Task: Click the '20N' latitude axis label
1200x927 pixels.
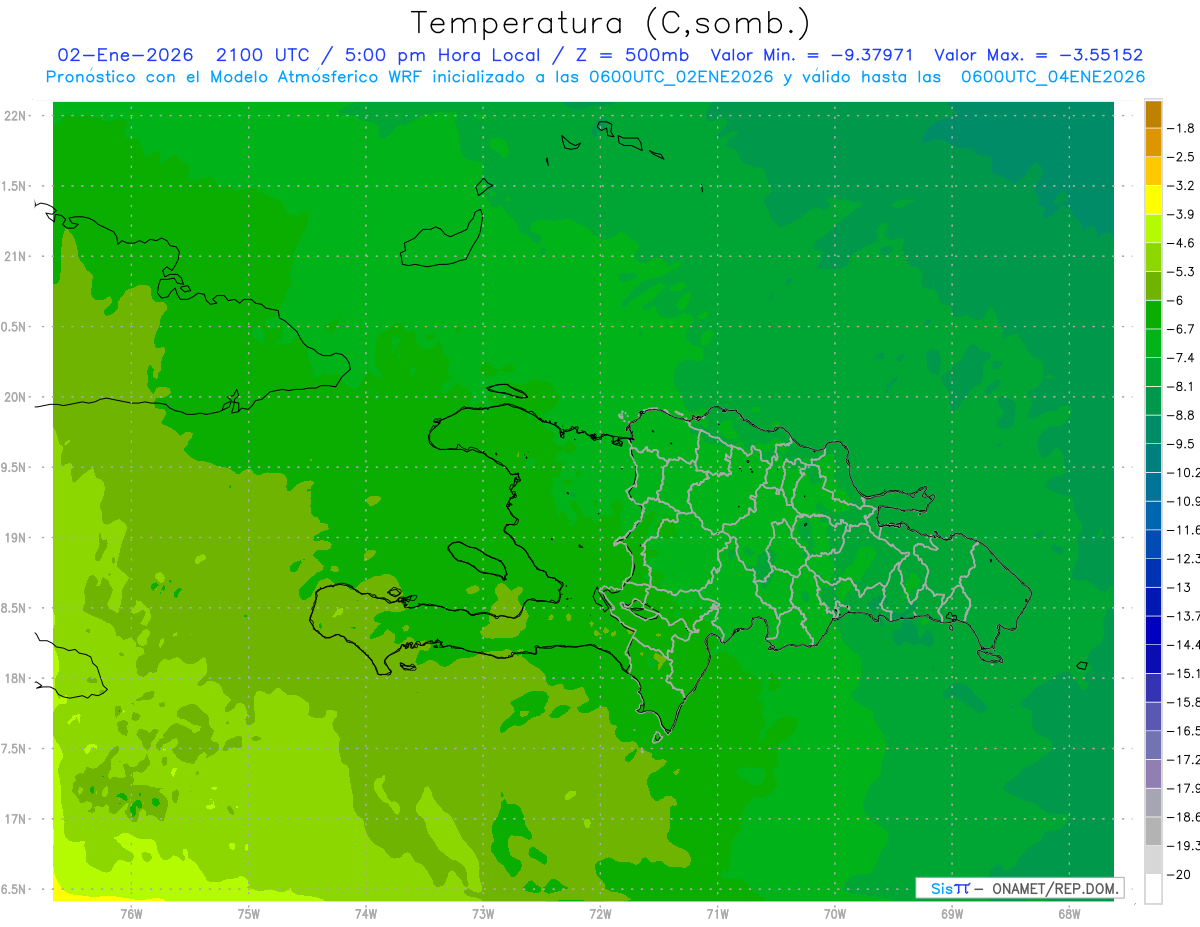Action: (17, 397)
